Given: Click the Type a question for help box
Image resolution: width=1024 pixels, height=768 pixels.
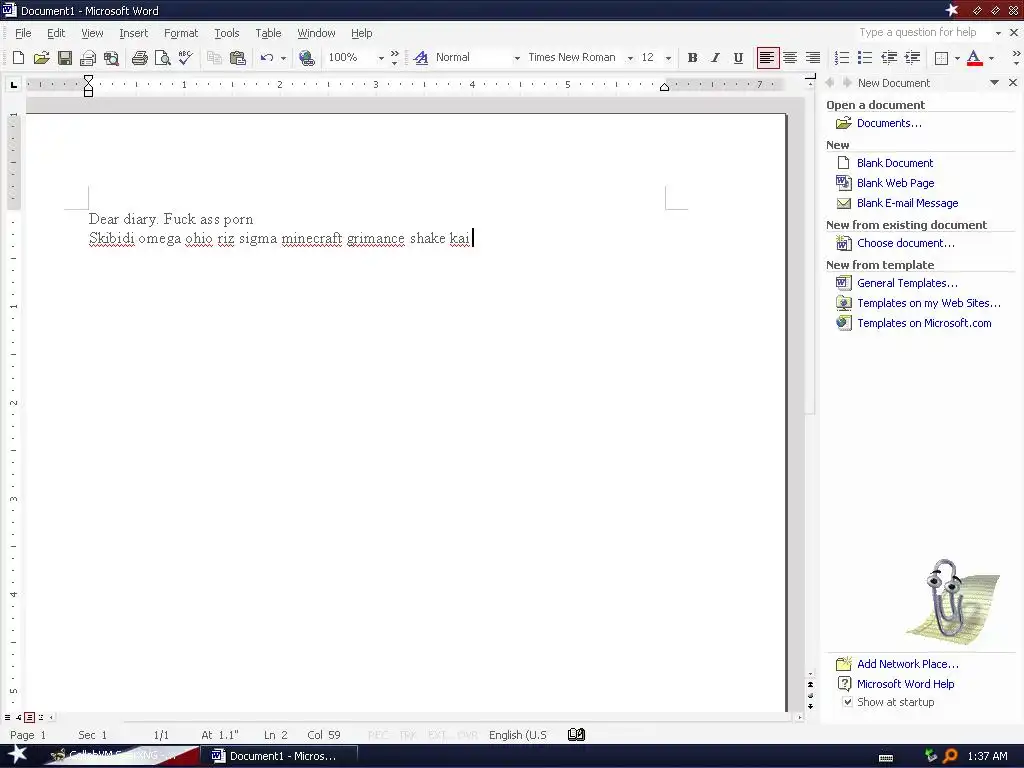Looking at the screenshot, I should (922, 33).
